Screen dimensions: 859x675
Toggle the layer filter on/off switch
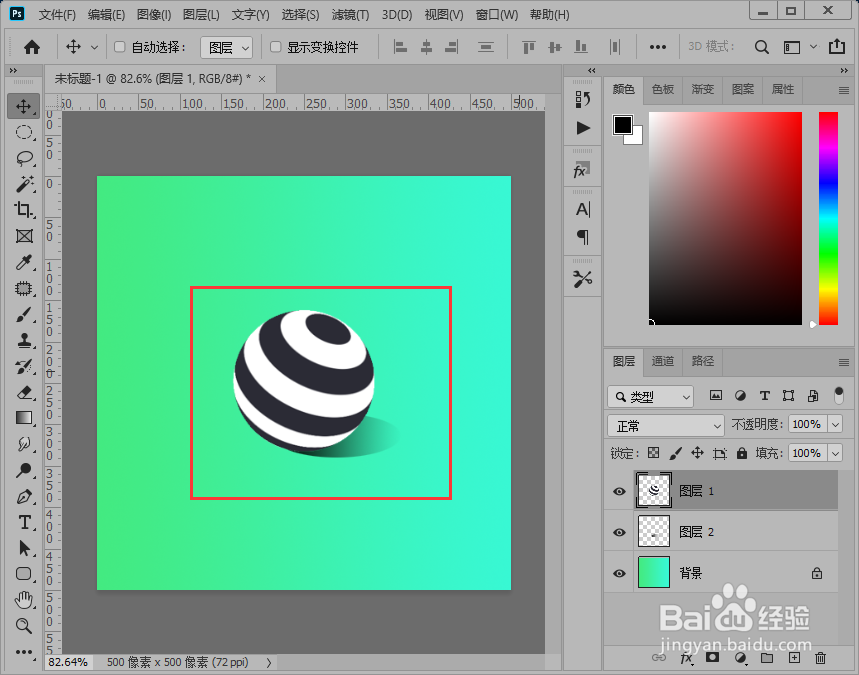tap(838, 396)
